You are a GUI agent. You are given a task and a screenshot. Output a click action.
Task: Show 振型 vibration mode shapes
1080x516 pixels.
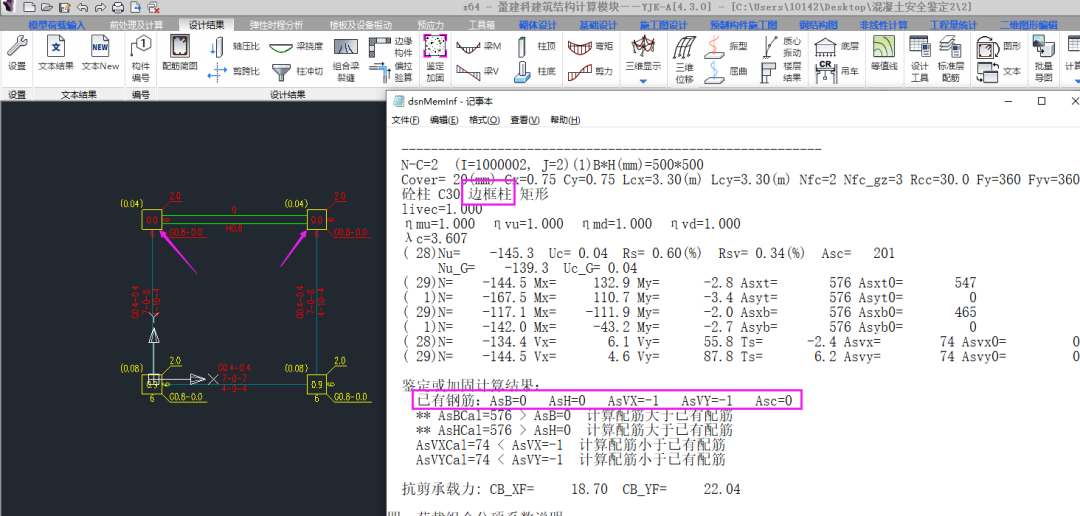725,48
